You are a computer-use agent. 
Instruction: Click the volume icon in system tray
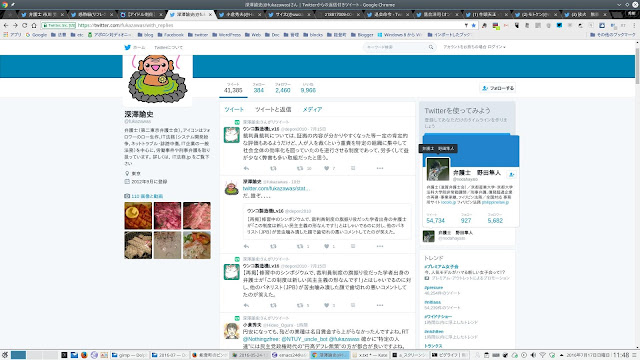533,355
